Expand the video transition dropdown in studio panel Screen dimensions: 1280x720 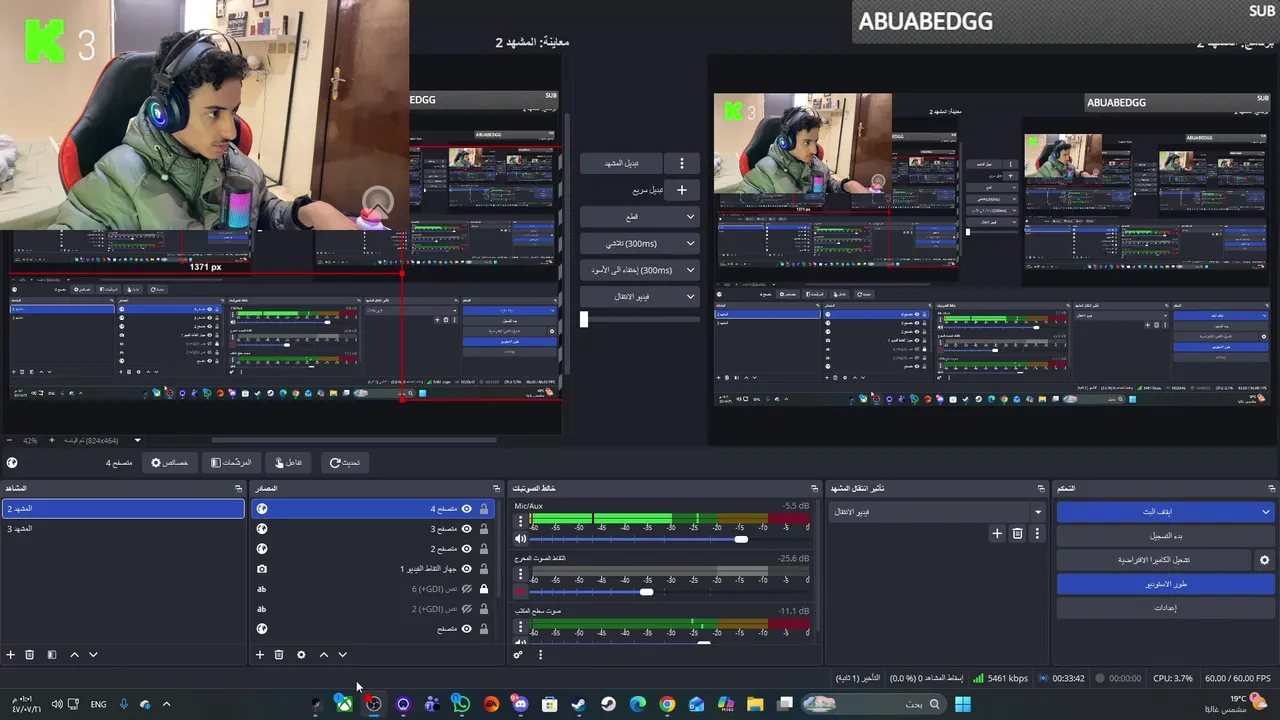click(690, 297)
